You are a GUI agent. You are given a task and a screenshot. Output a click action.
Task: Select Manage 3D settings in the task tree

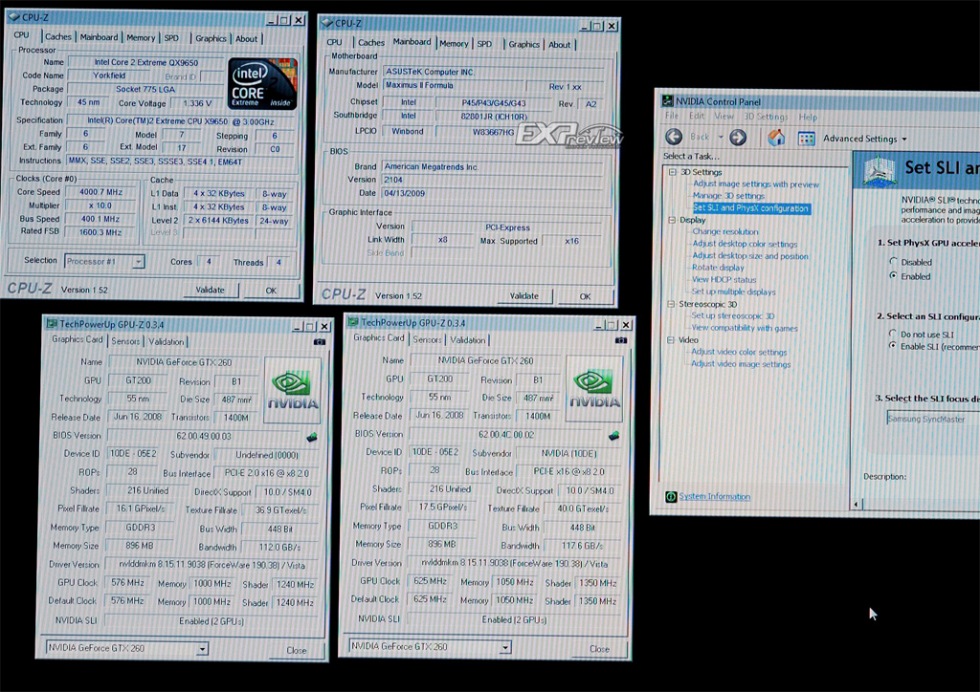tap(728, 196)
